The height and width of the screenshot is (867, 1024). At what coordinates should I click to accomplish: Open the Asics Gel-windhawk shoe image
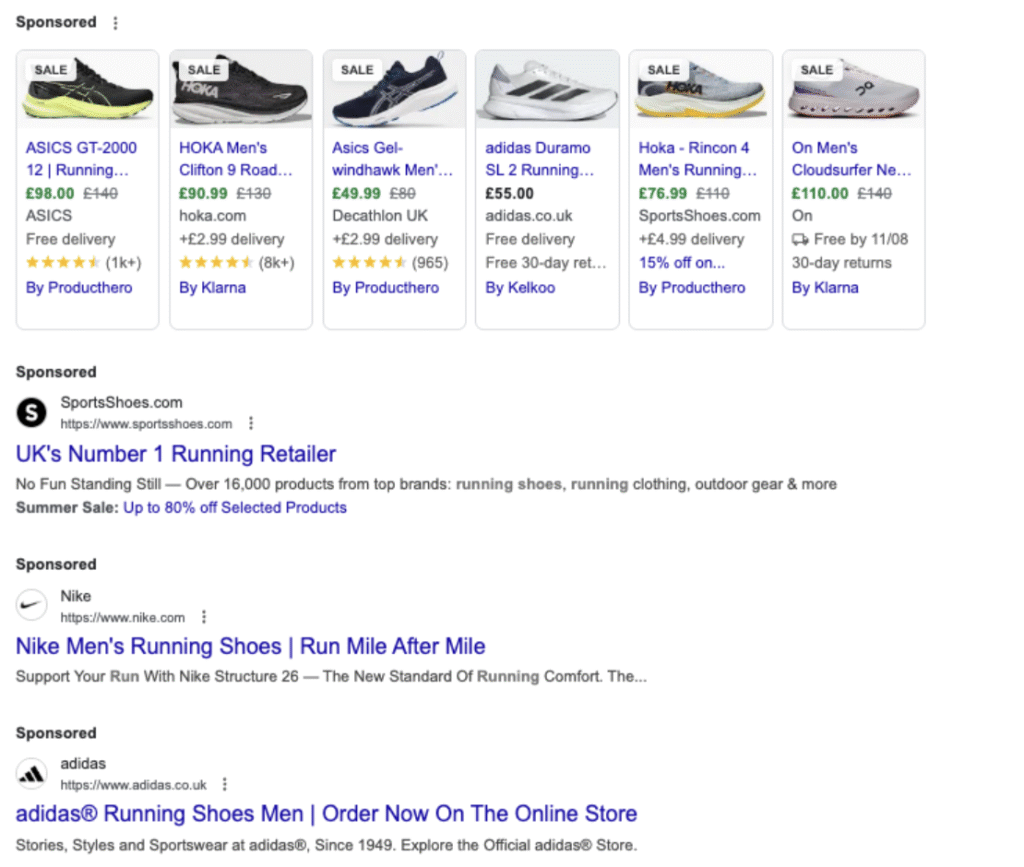[x=394, y=89]
